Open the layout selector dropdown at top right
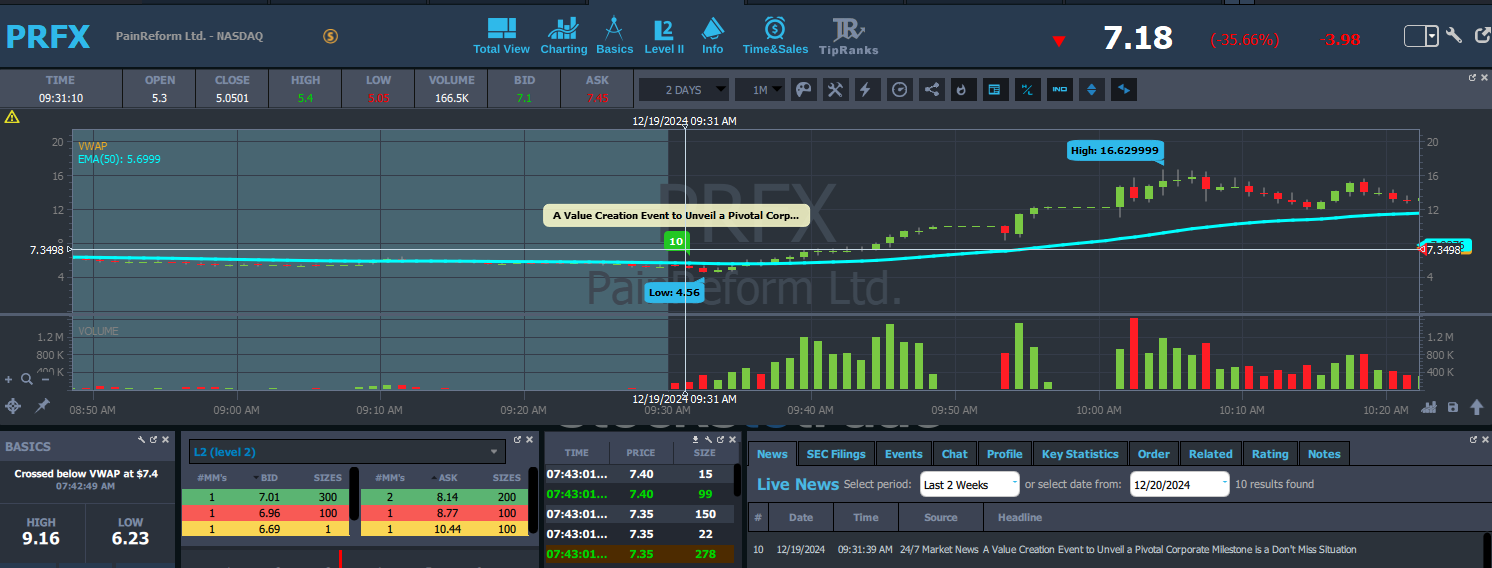Viewport: 1492px width, 568px height. coord(1421,36)
